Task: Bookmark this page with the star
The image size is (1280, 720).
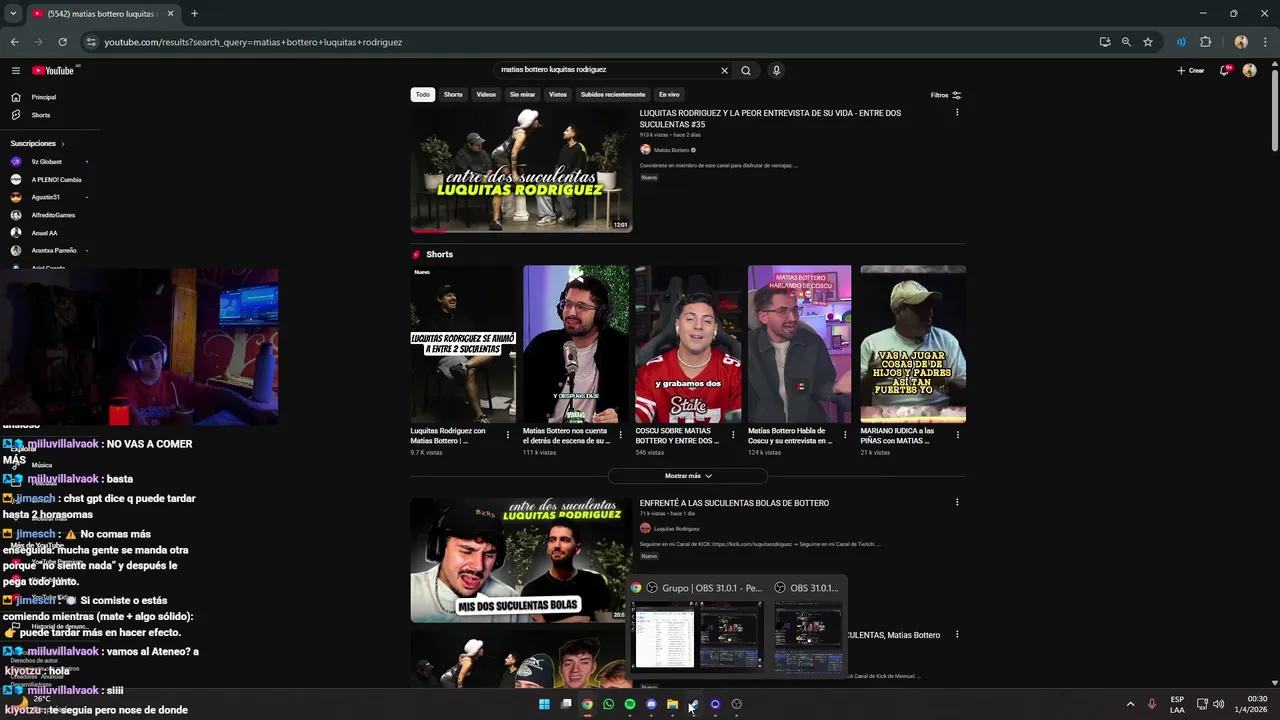Action: (1148, 42)
